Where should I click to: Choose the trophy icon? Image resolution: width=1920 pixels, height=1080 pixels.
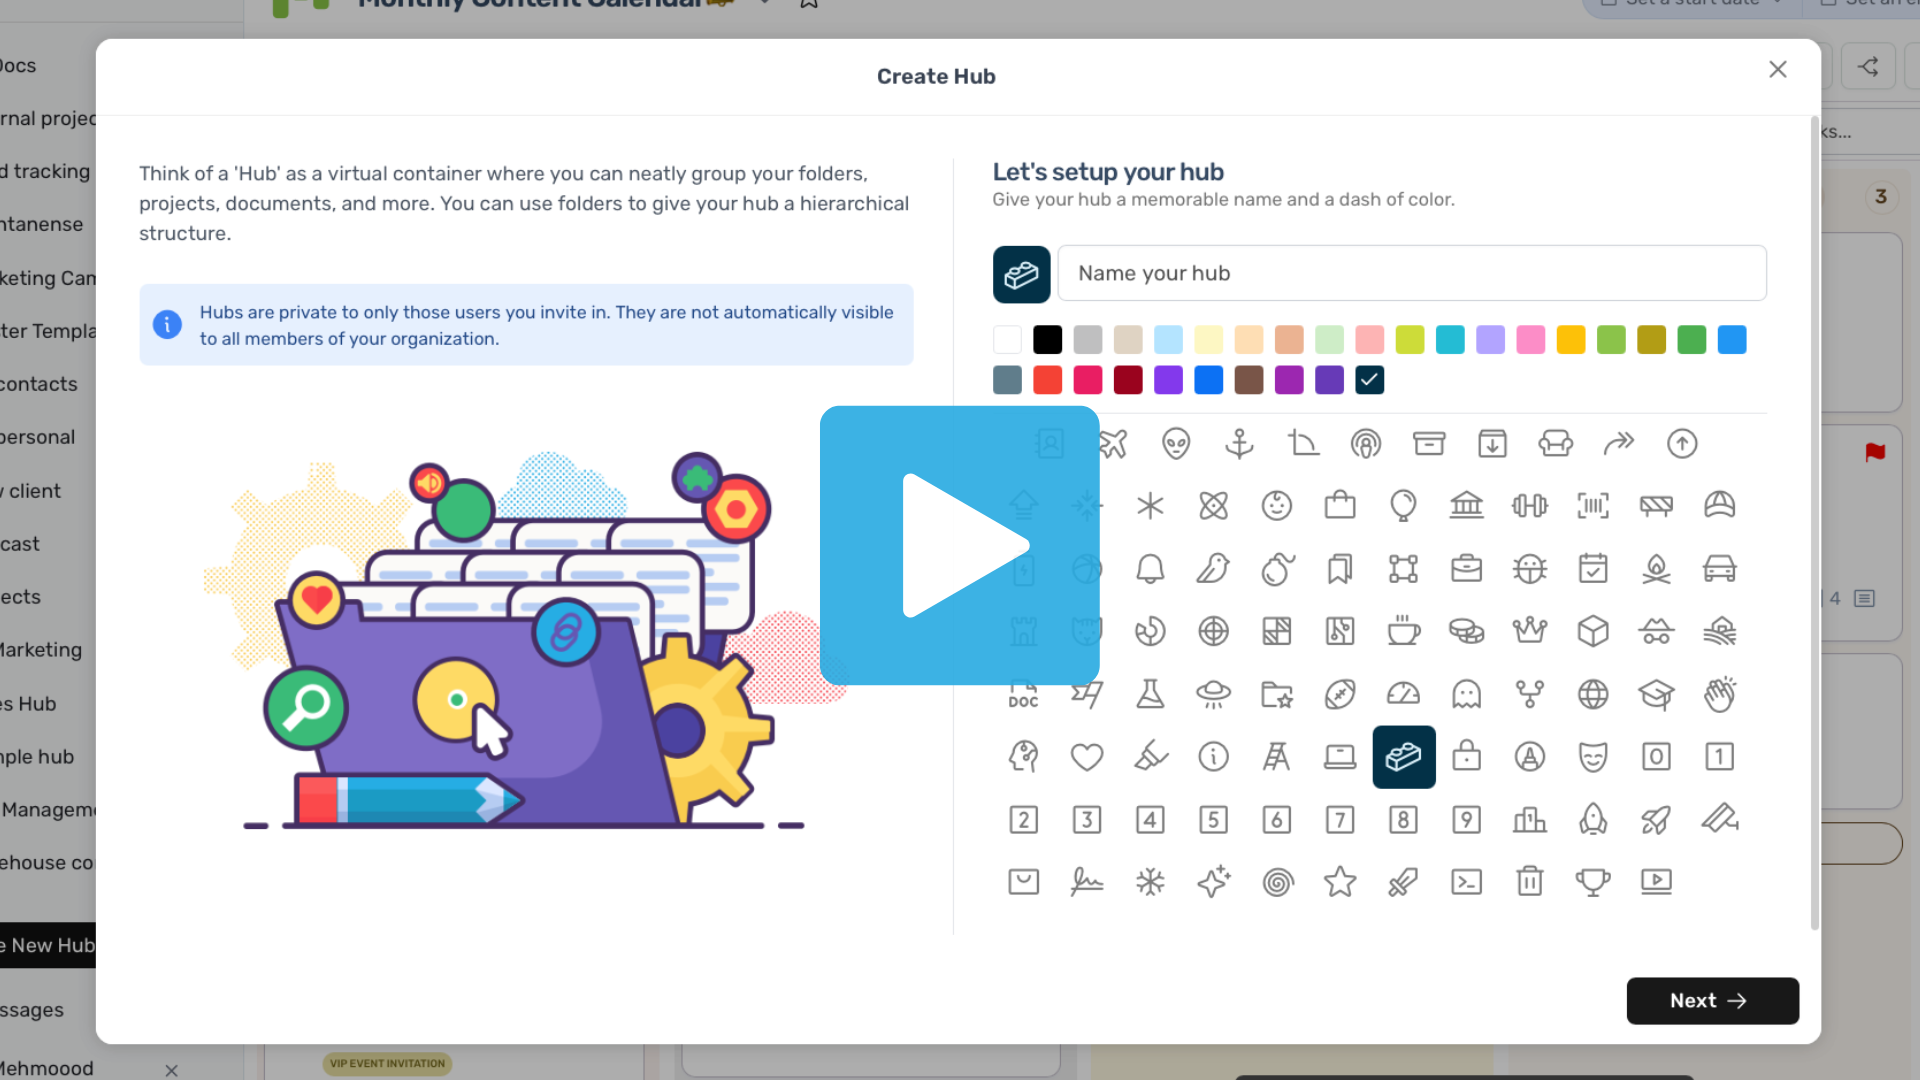point(1592,882)
